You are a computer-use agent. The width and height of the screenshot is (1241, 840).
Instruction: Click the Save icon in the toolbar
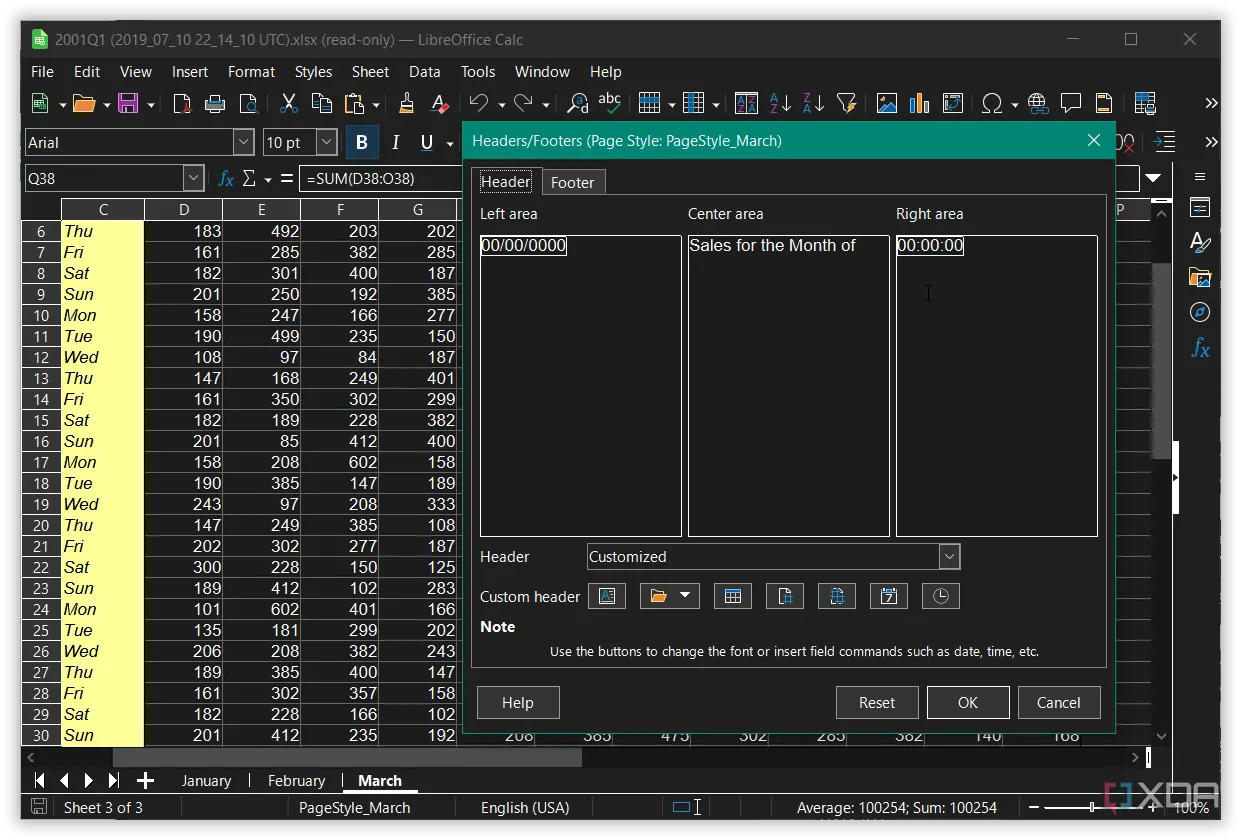(128, 104)
